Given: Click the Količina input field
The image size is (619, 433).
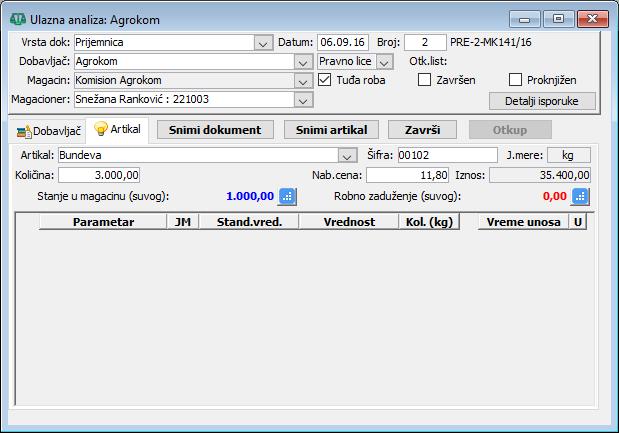Looking at the screenshot, I should [98, 175].
